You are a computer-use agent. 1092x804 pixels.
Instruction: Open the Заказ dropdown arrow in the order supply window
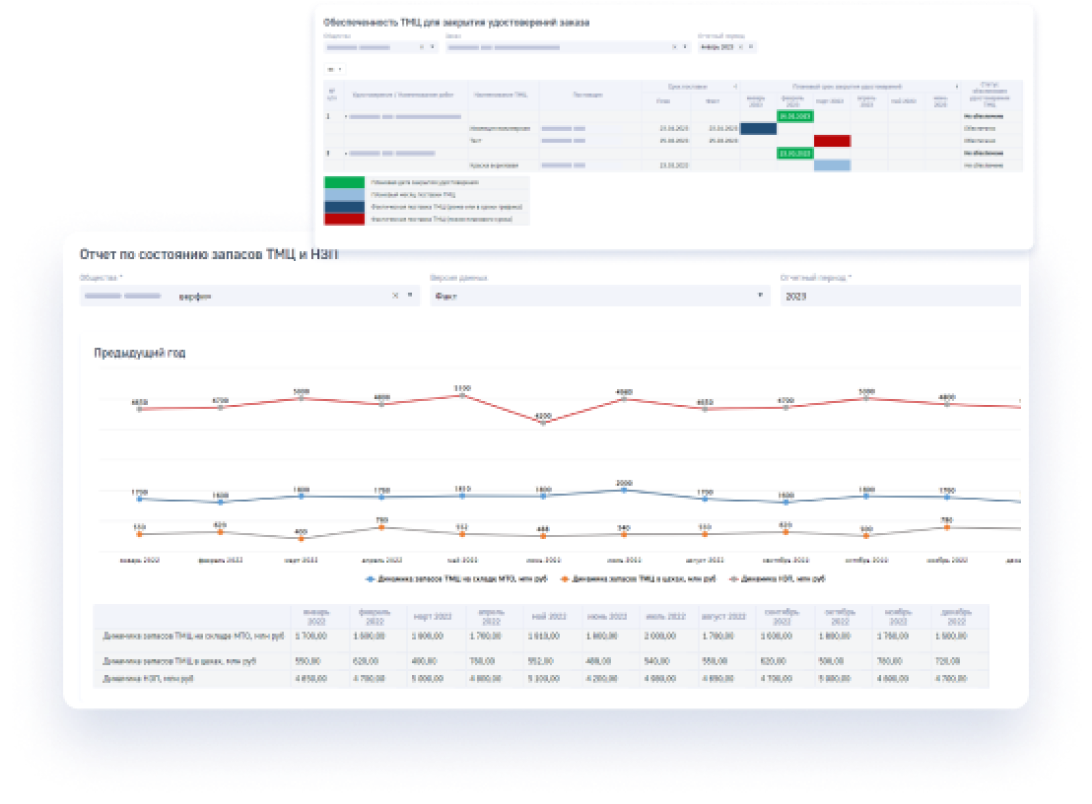point(685,47)
